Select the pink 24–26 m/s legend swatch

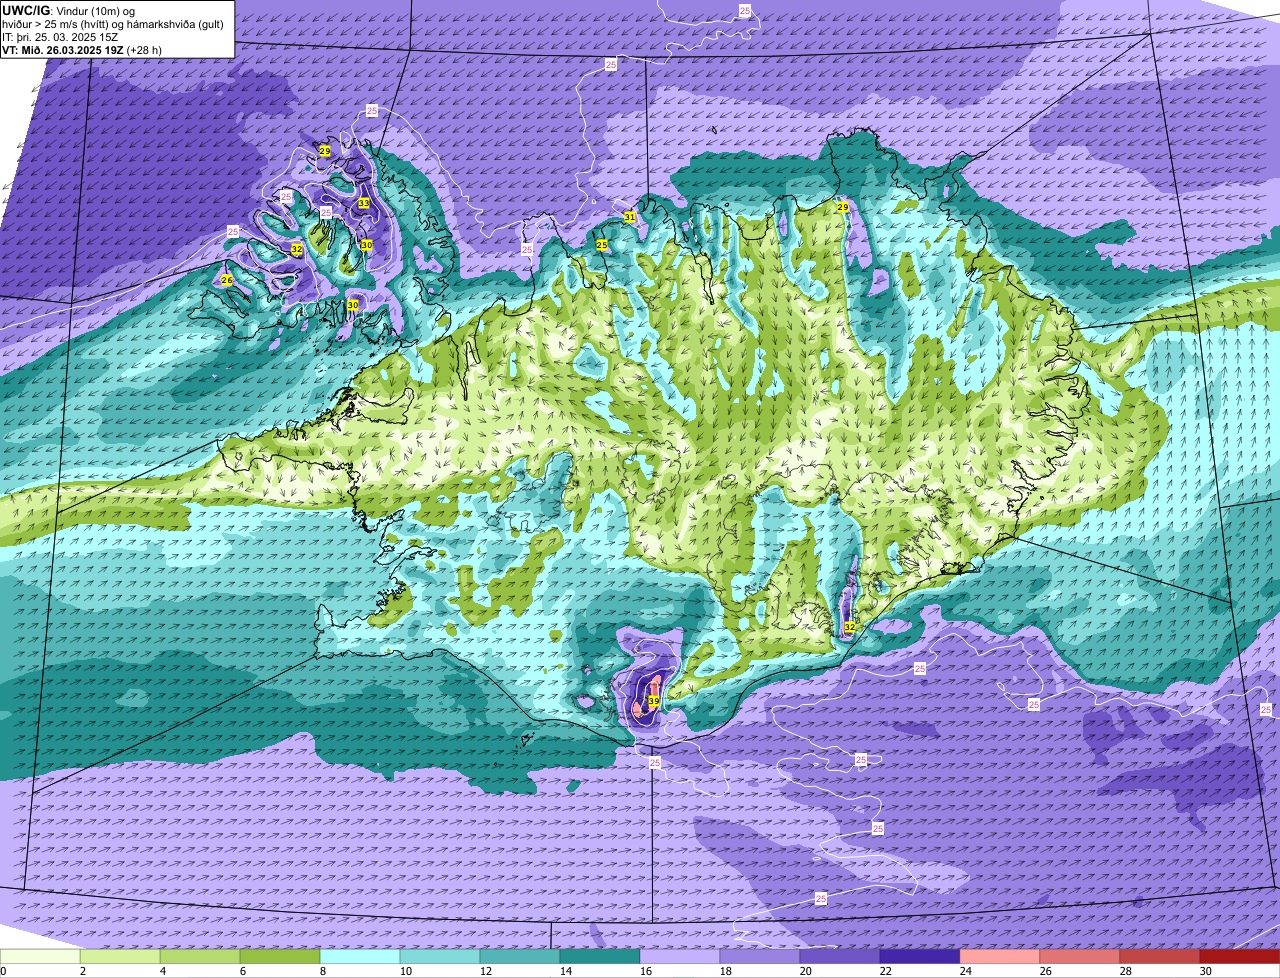click(x=1000, y=956)
